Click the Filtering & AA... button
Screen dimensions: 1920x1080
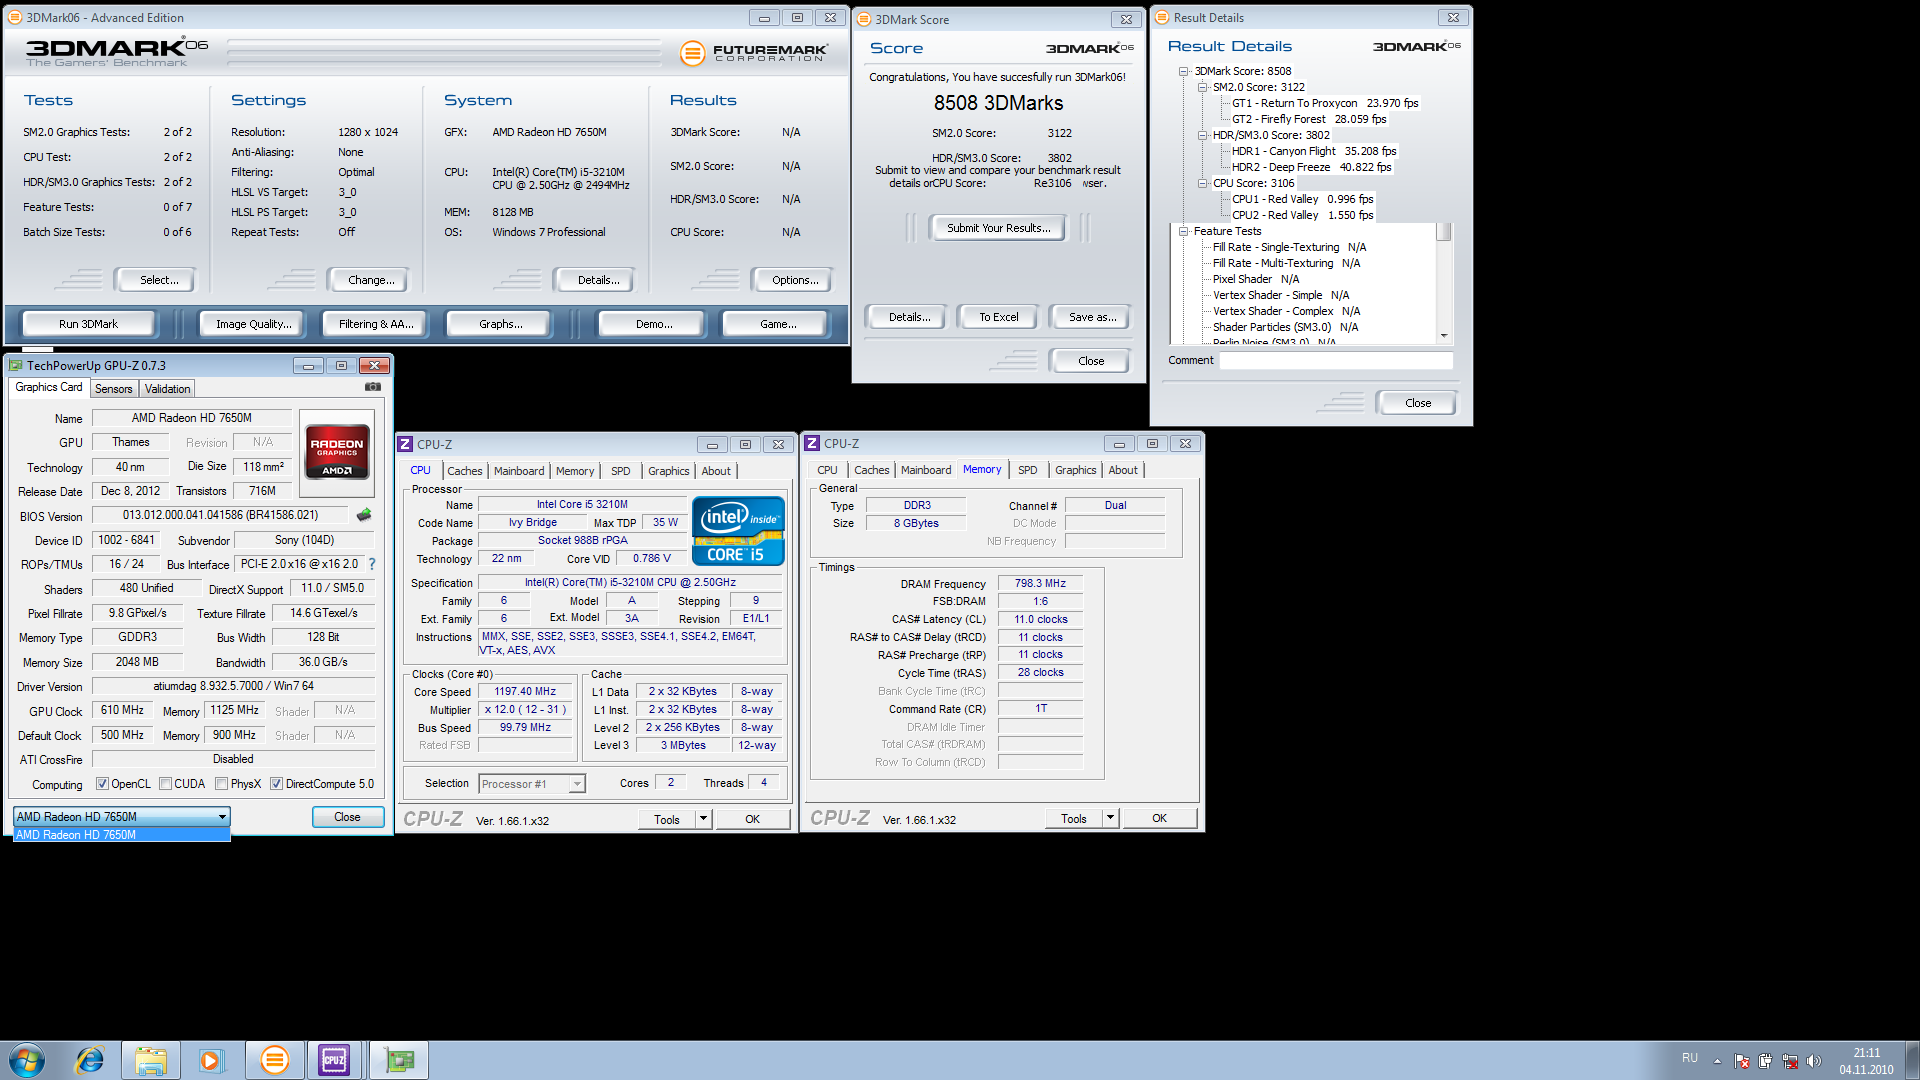(376, 324)
